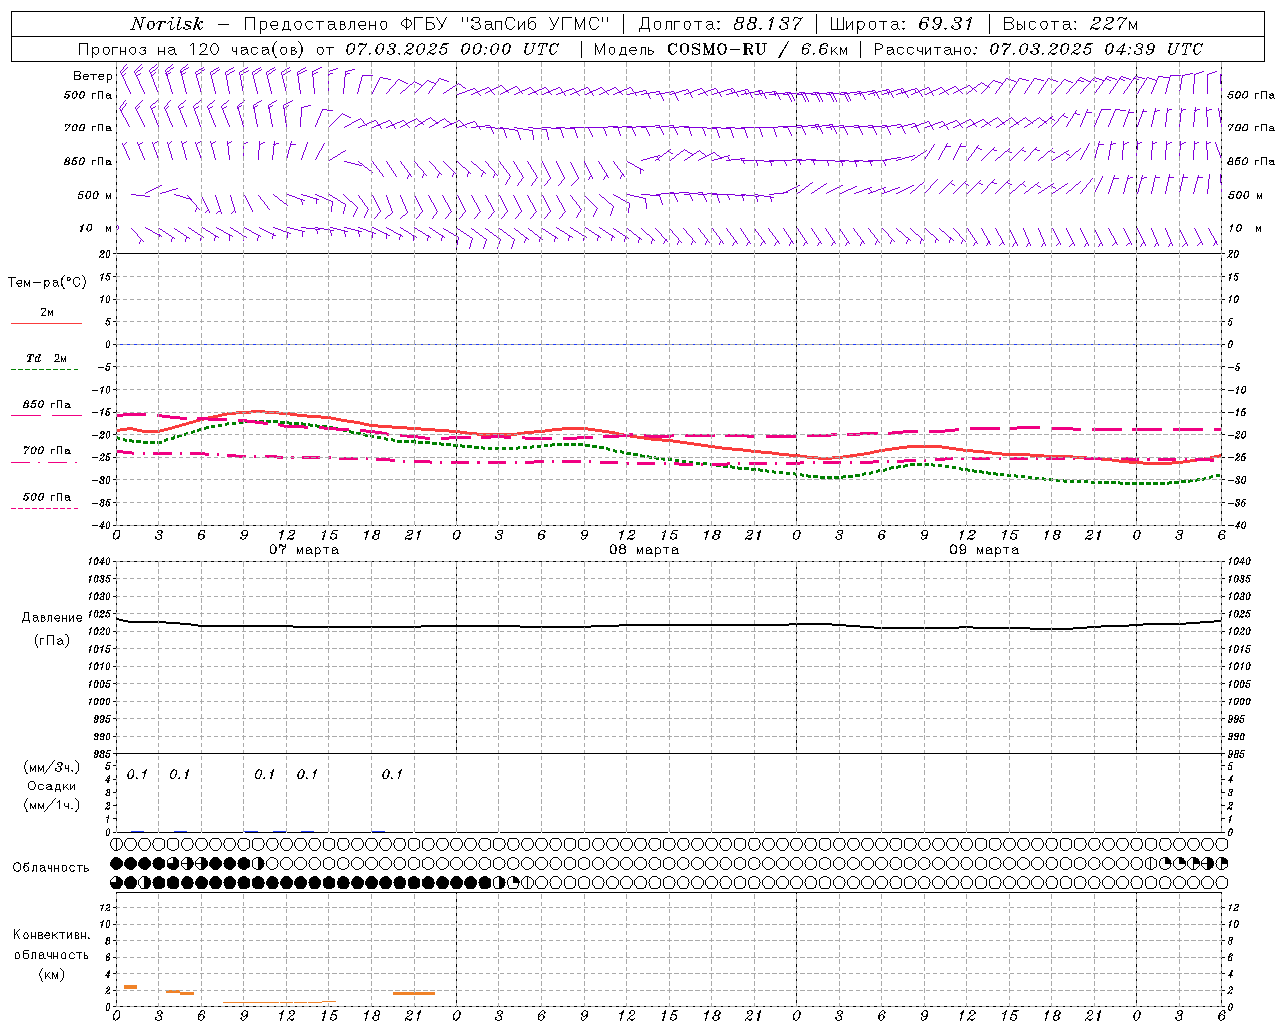Screen dimensions: 1280x1024
Task: Click orange convective bar near hour 21
Action: point(413,993)
